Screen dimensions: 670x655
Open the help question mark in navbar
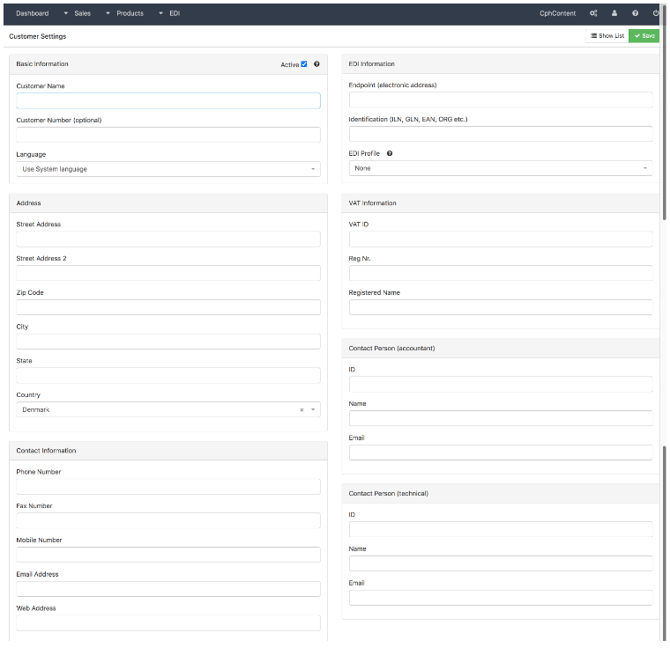pos(635,13)
